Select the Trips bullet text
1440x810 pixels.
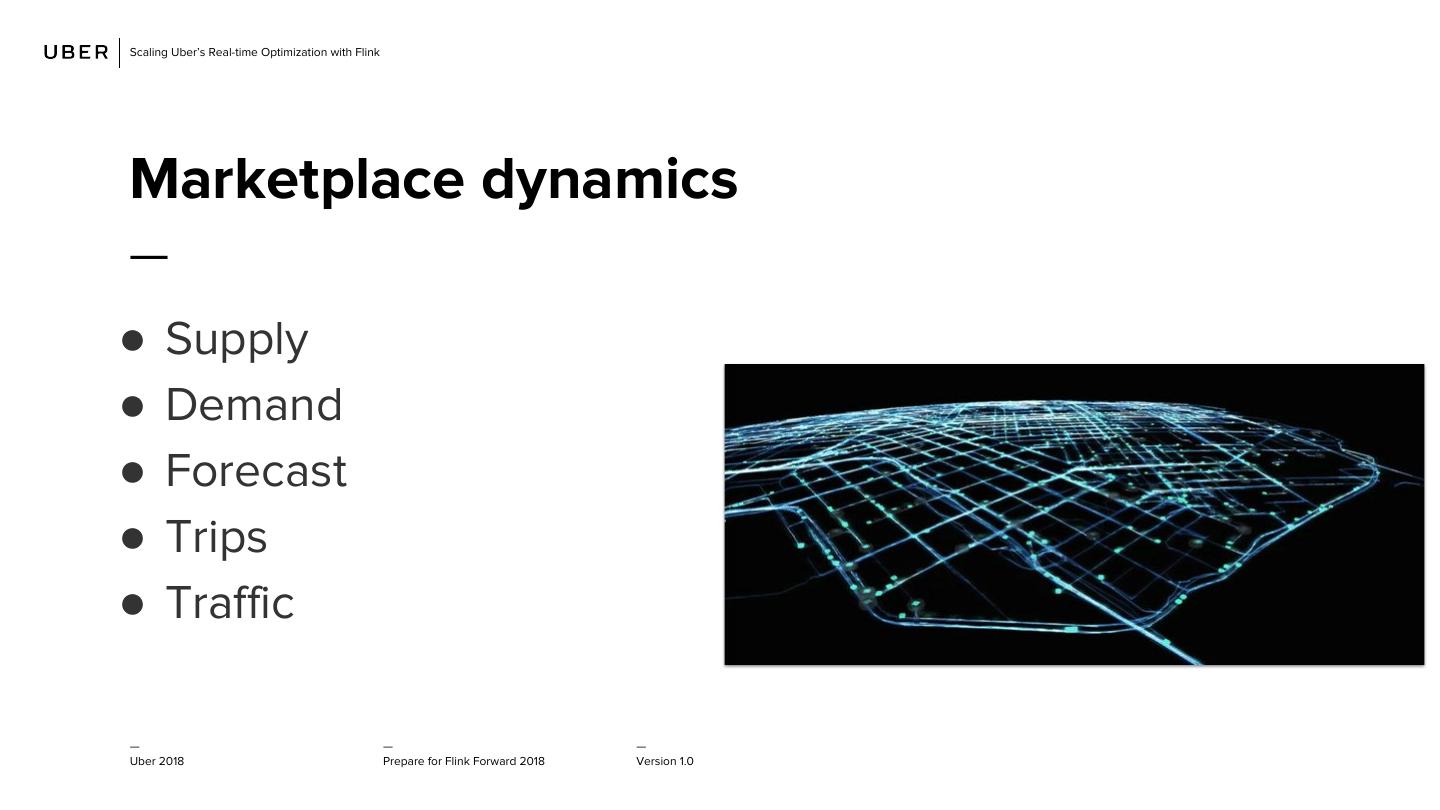tap(216, 537)
